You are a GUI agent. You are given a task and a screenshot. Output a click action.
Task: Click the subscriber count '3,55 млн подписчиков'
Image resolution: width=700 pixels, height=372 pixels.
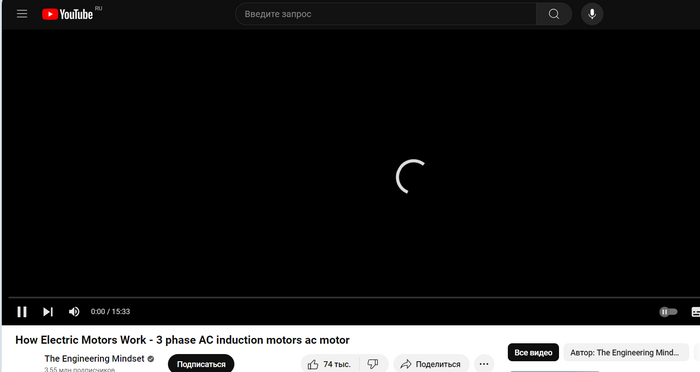tap(79, 369)
